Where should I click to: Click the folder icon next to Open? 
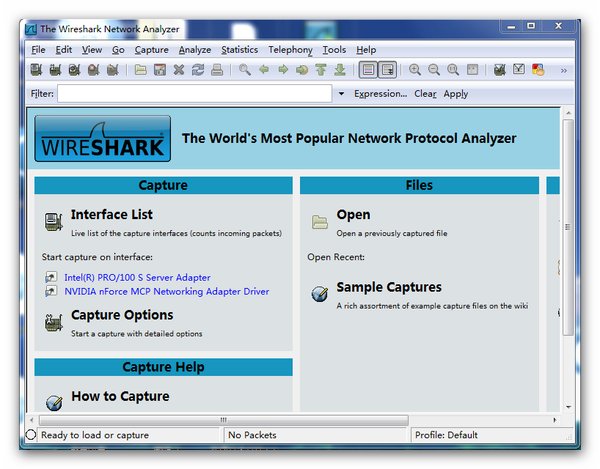(320, 222)
